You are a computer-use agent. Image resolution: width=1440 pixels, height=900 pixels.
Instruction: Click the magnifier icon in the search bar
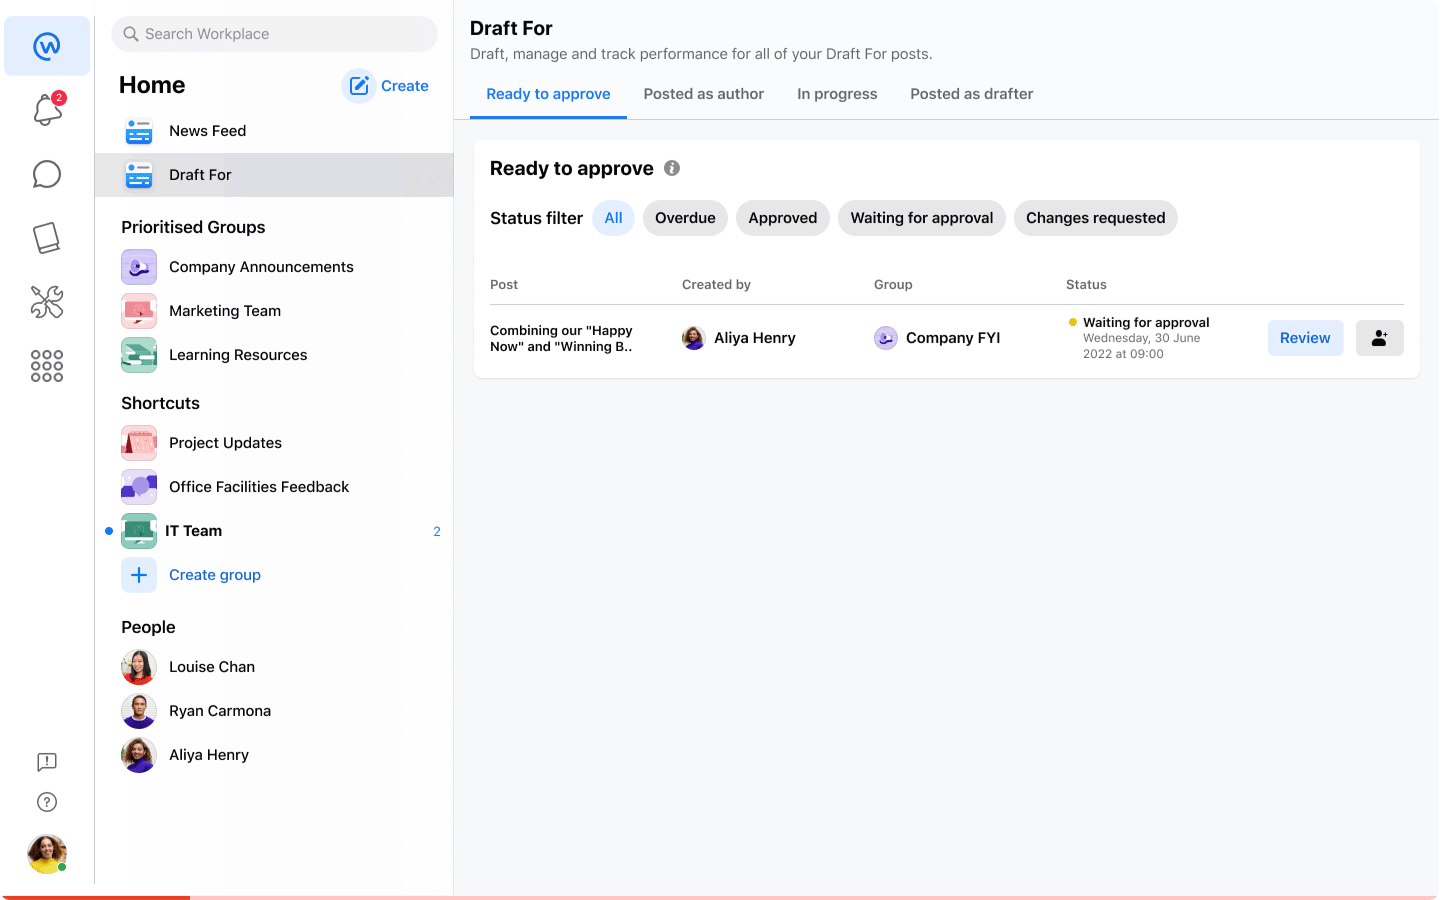(x=130, y=34)
